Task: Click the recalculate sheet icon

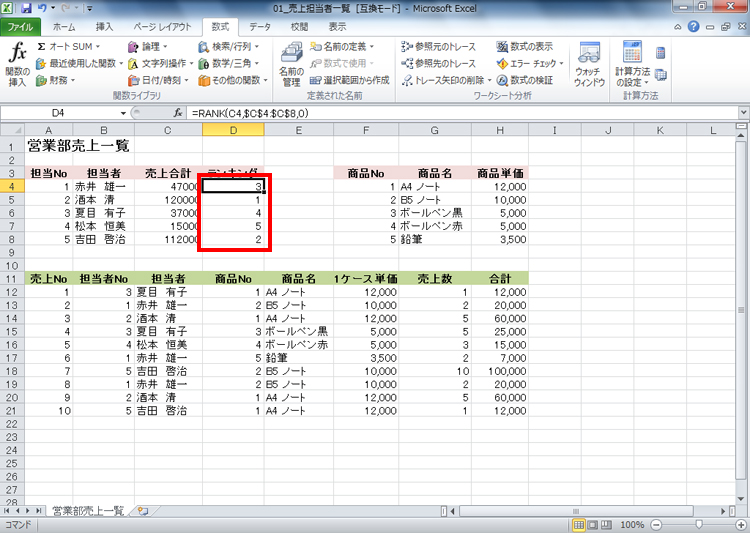Action: click(x=661, y=74)
